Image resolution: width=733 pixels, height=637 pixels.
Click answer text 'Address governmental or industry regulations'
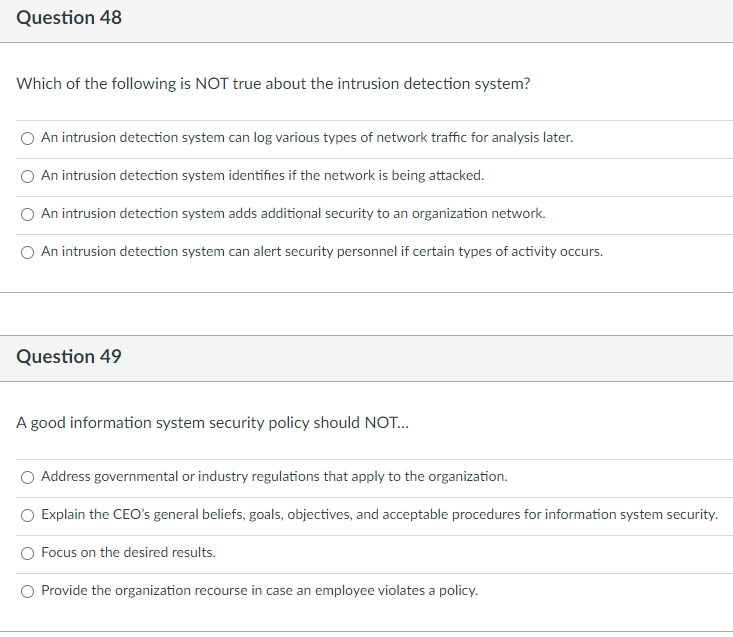(x=274, y=477)
